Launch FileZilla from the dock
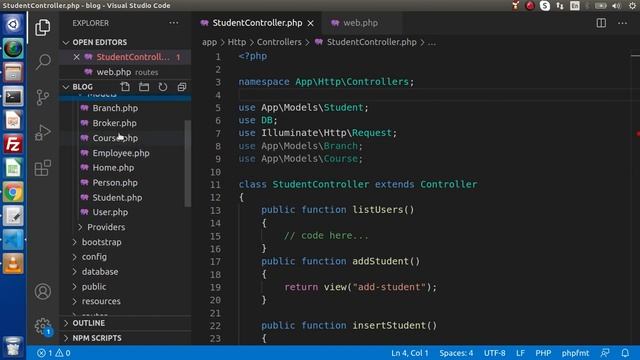Viewport: 640px width, 360px height. 13,144
